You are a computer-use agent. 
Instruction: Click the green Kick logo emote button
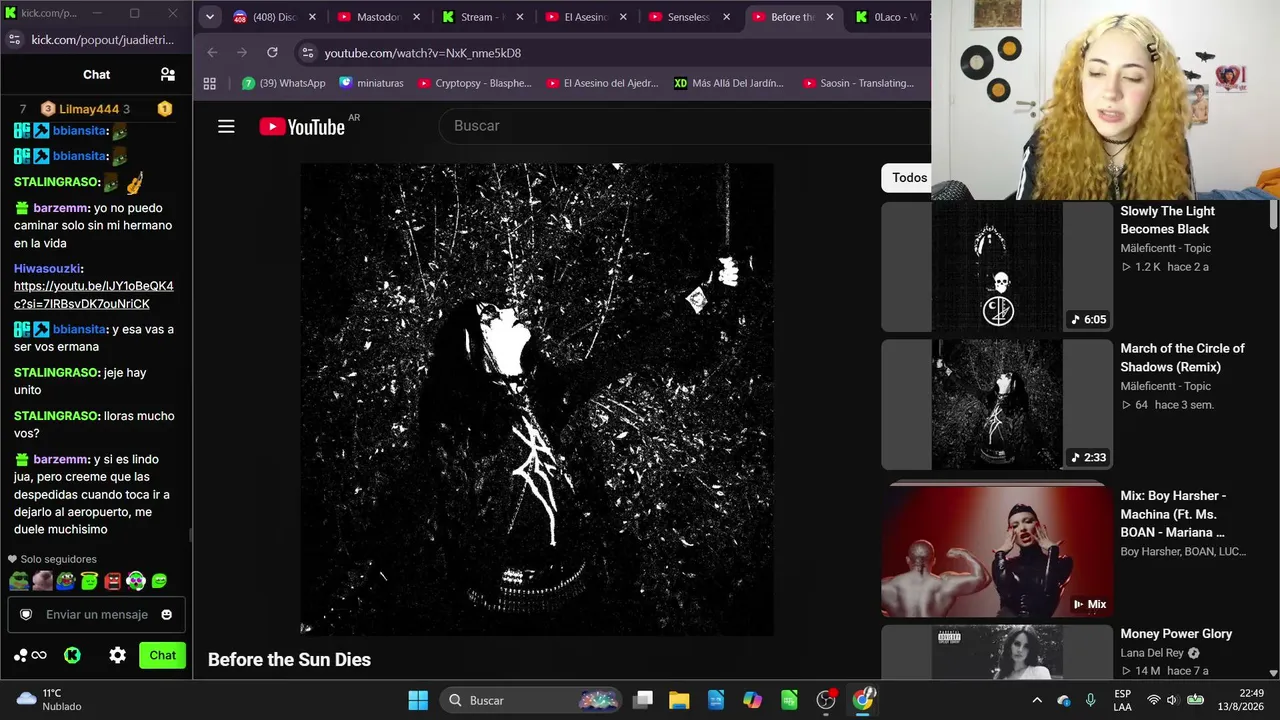tap(72, 655)
